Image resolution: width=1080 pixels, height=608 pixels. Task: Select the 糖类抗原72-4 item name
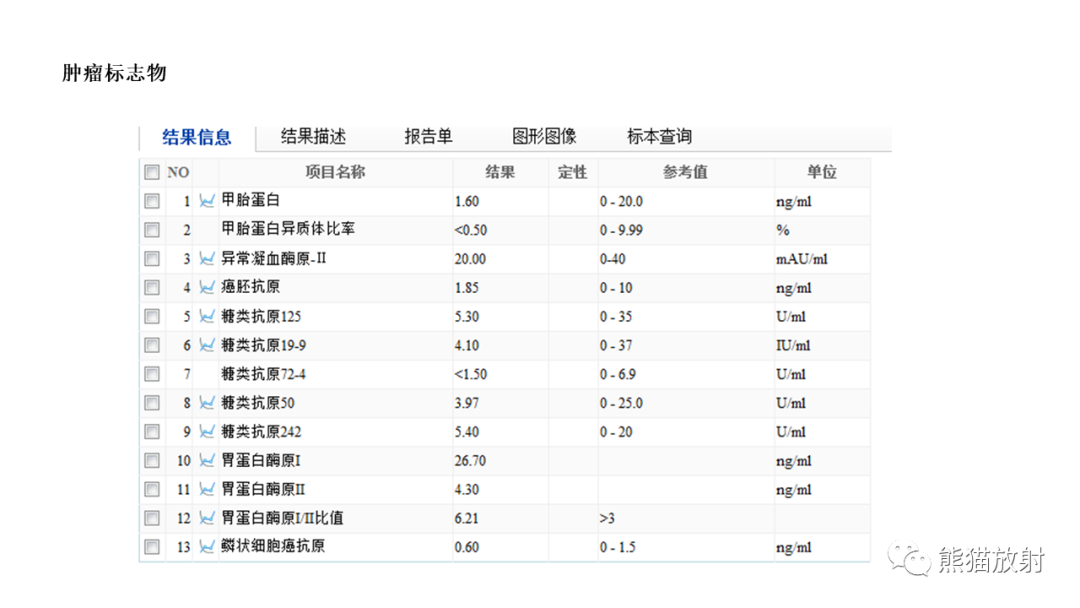coord(264,374)
